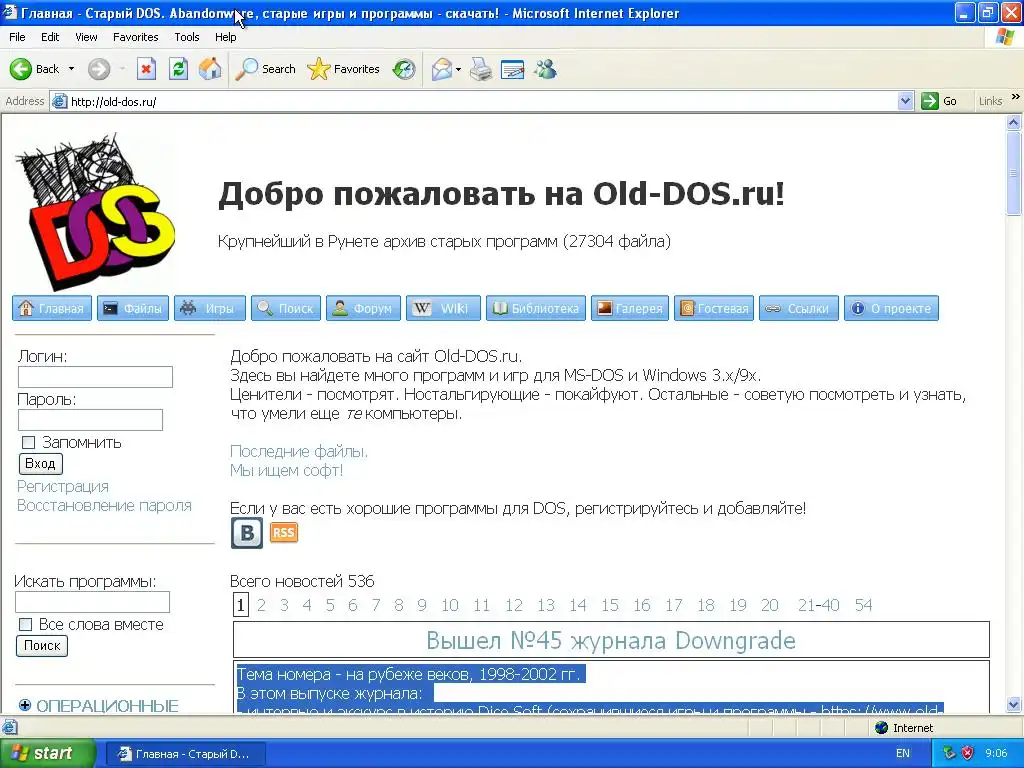Open the Игры nav button
1024x768 pixels.
210,308
